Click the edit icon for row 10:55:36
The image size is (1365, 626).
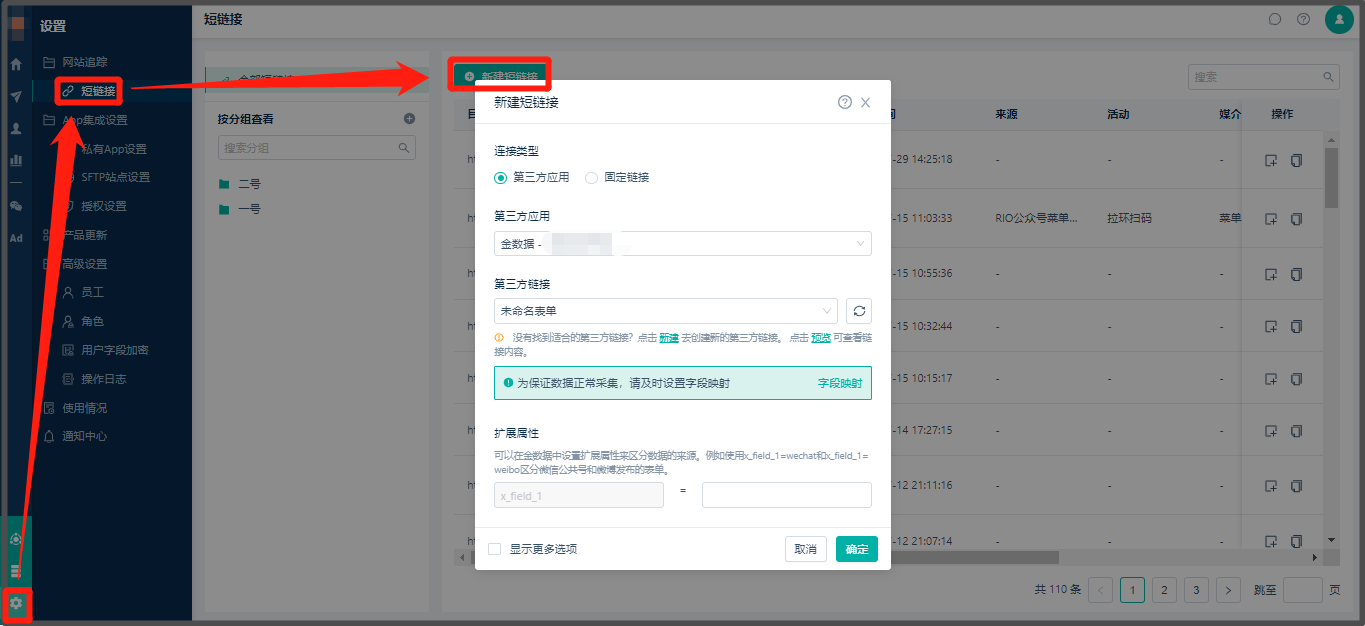(x=1271, y=274)
